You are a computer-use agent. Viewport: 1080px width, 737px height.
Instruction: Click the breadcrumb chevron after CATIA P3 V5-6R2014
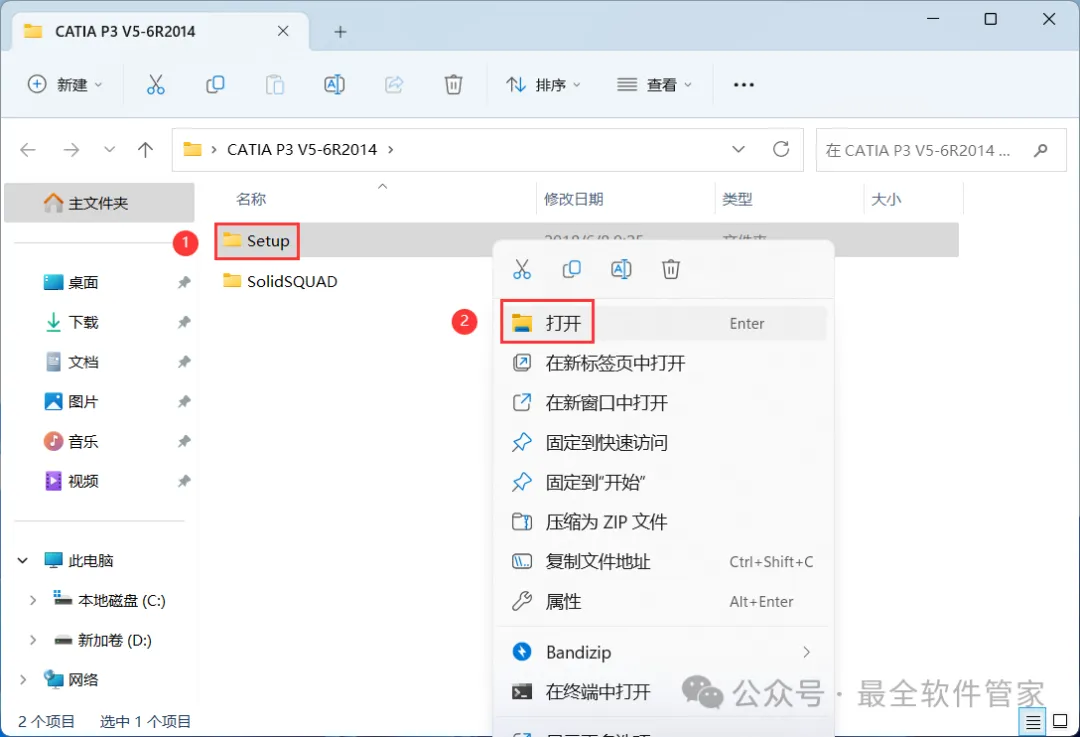pyautogui.click(x=391, y=149)
